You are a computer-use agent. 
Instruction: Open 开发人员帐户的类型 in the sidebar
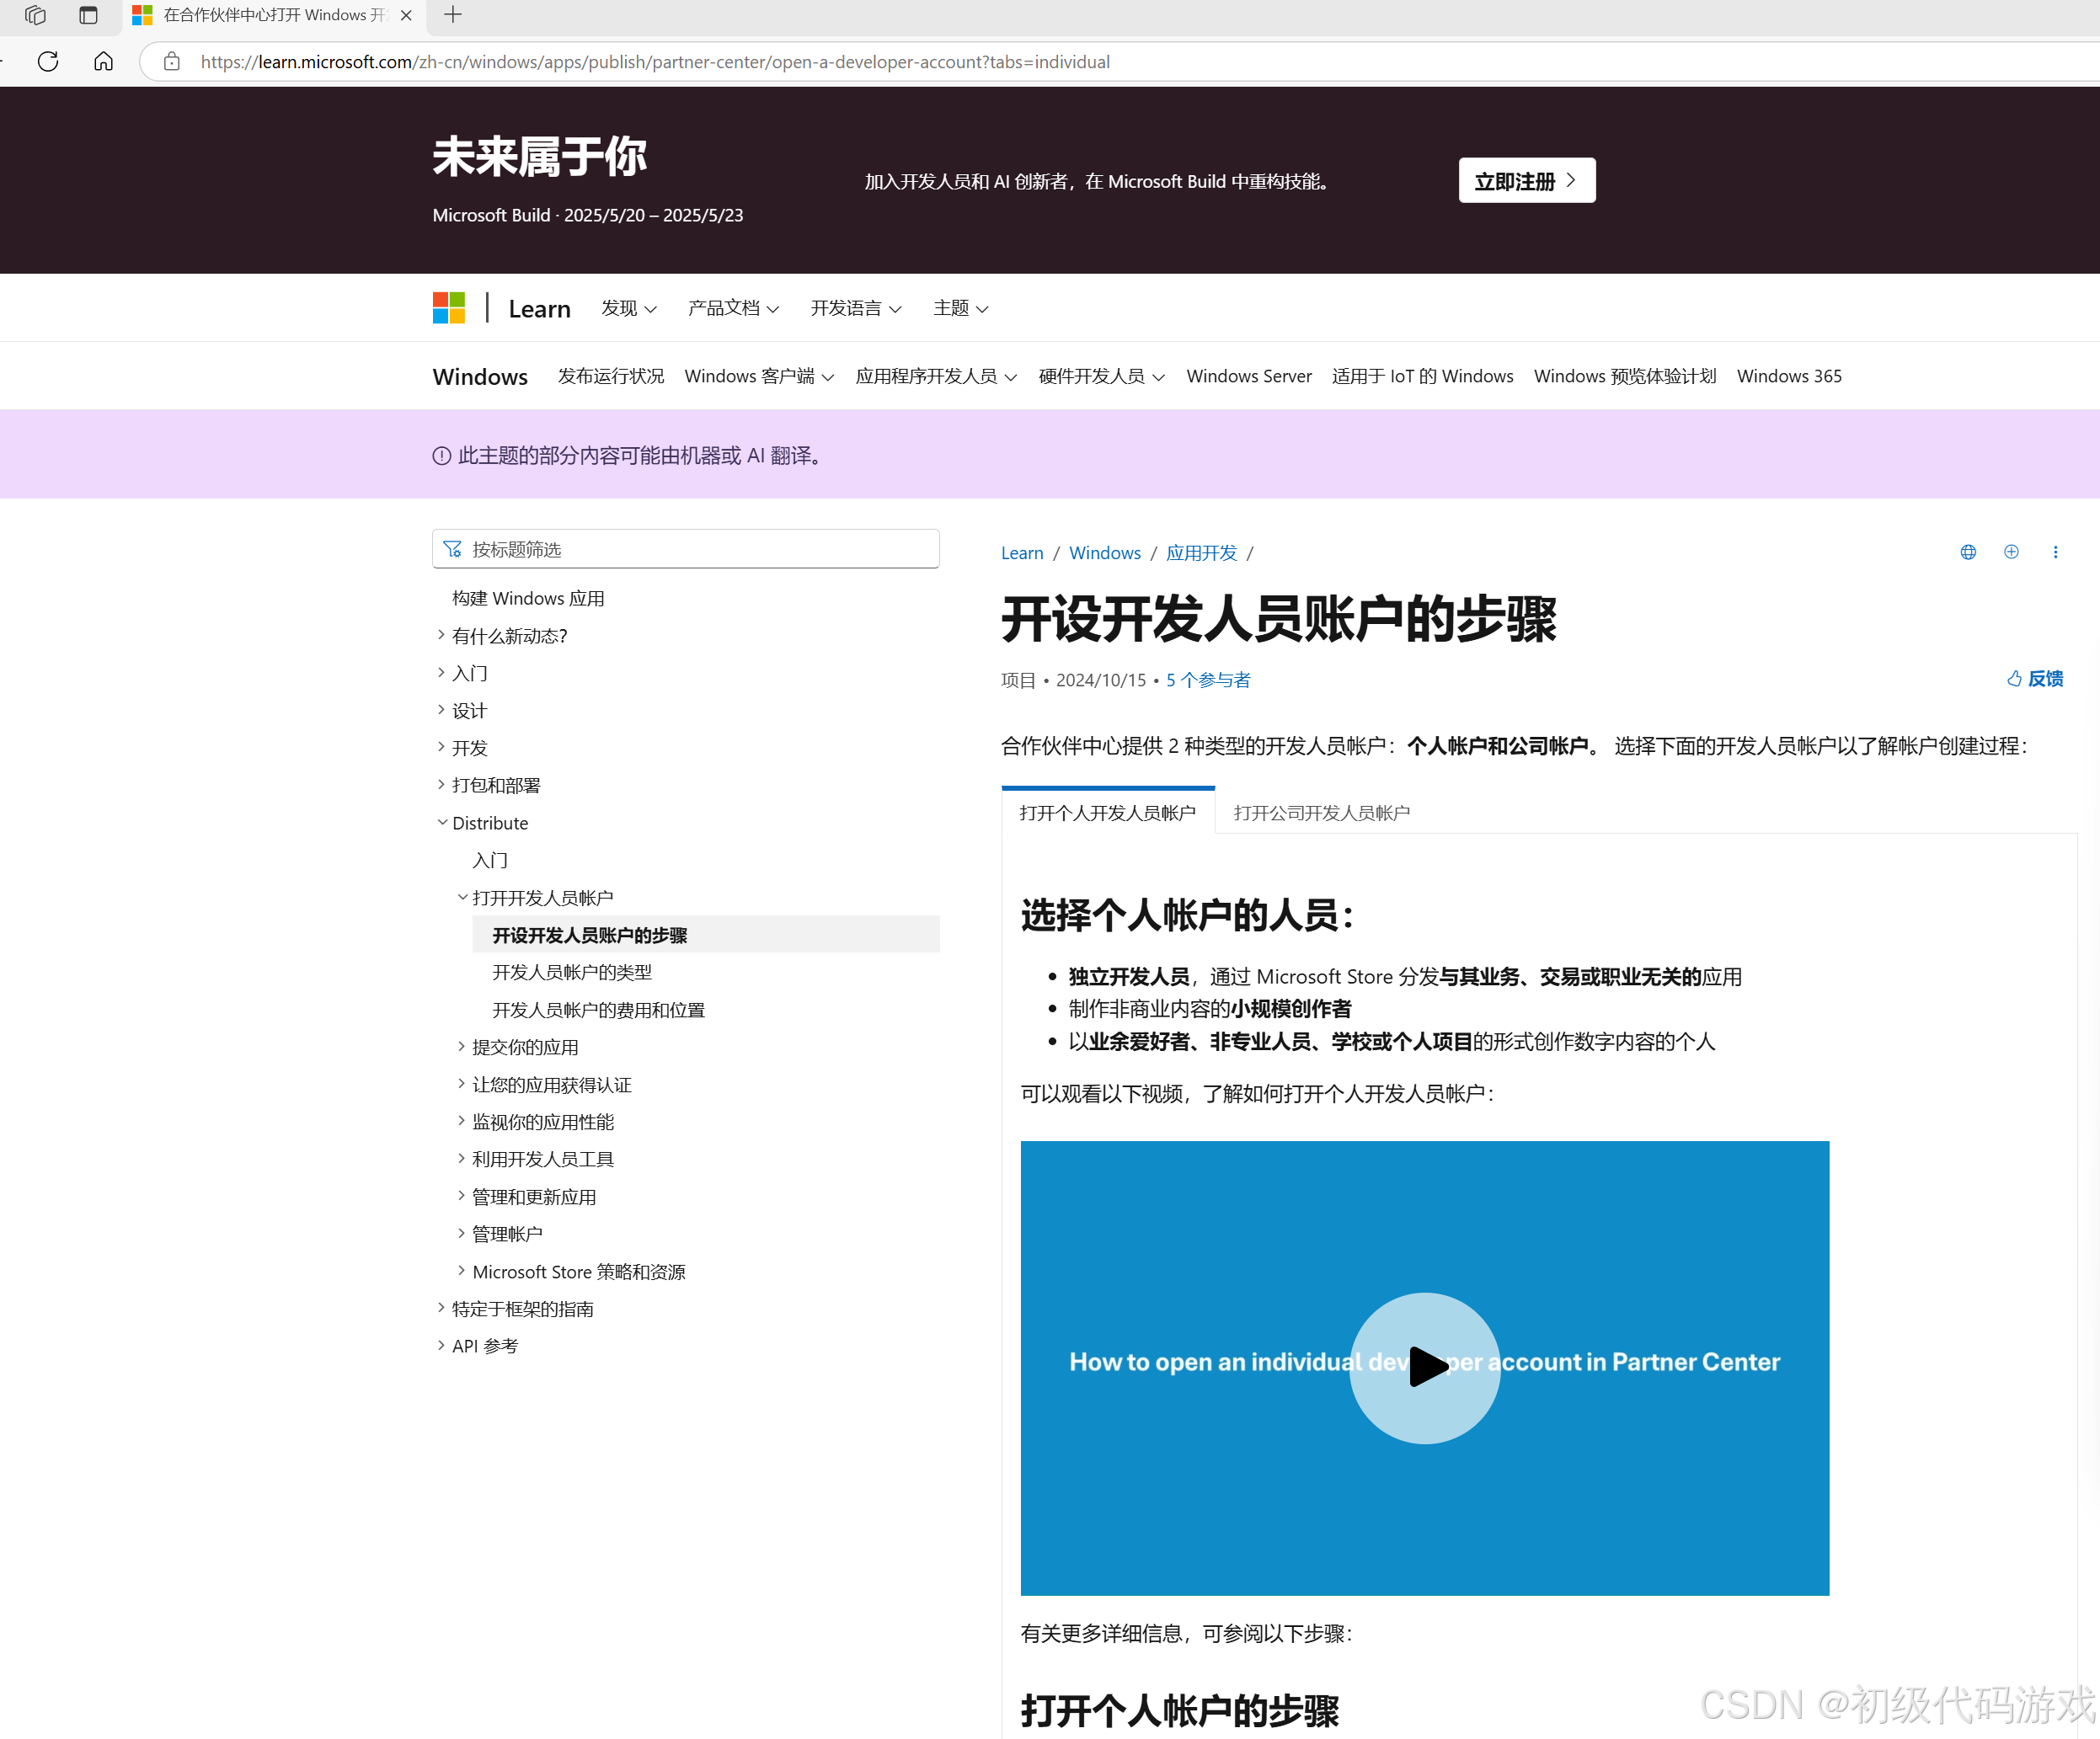pos(572,972)
